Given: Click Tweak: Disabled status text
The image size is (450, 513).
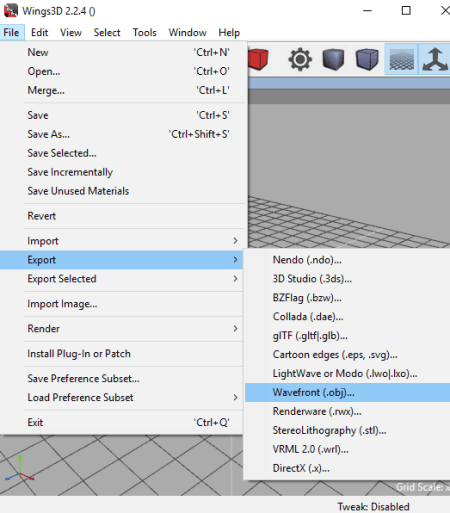Looking at the screenshot, I should coord(373,507).
